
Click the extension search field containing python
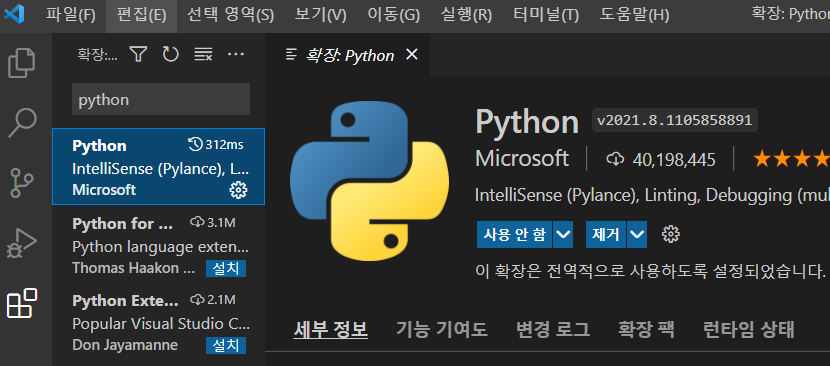(x=161, y=99)
